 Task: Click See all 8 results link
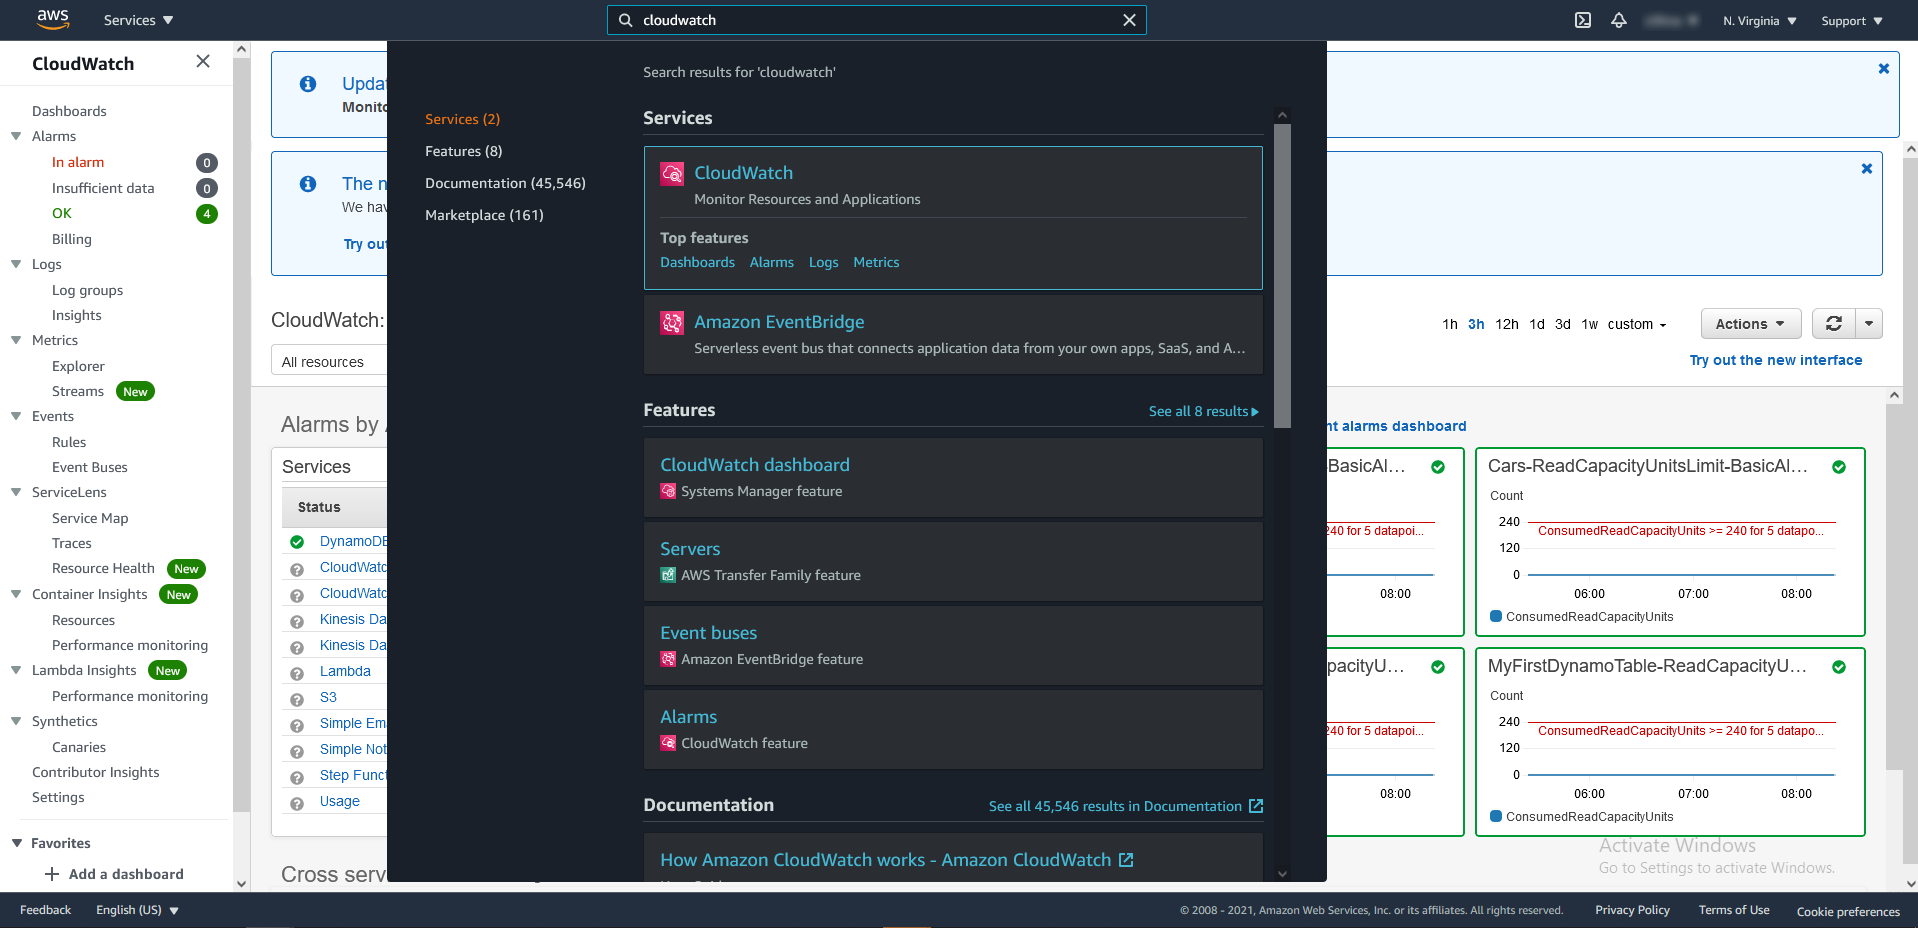pyautogui.click(x=1204, y=411)
